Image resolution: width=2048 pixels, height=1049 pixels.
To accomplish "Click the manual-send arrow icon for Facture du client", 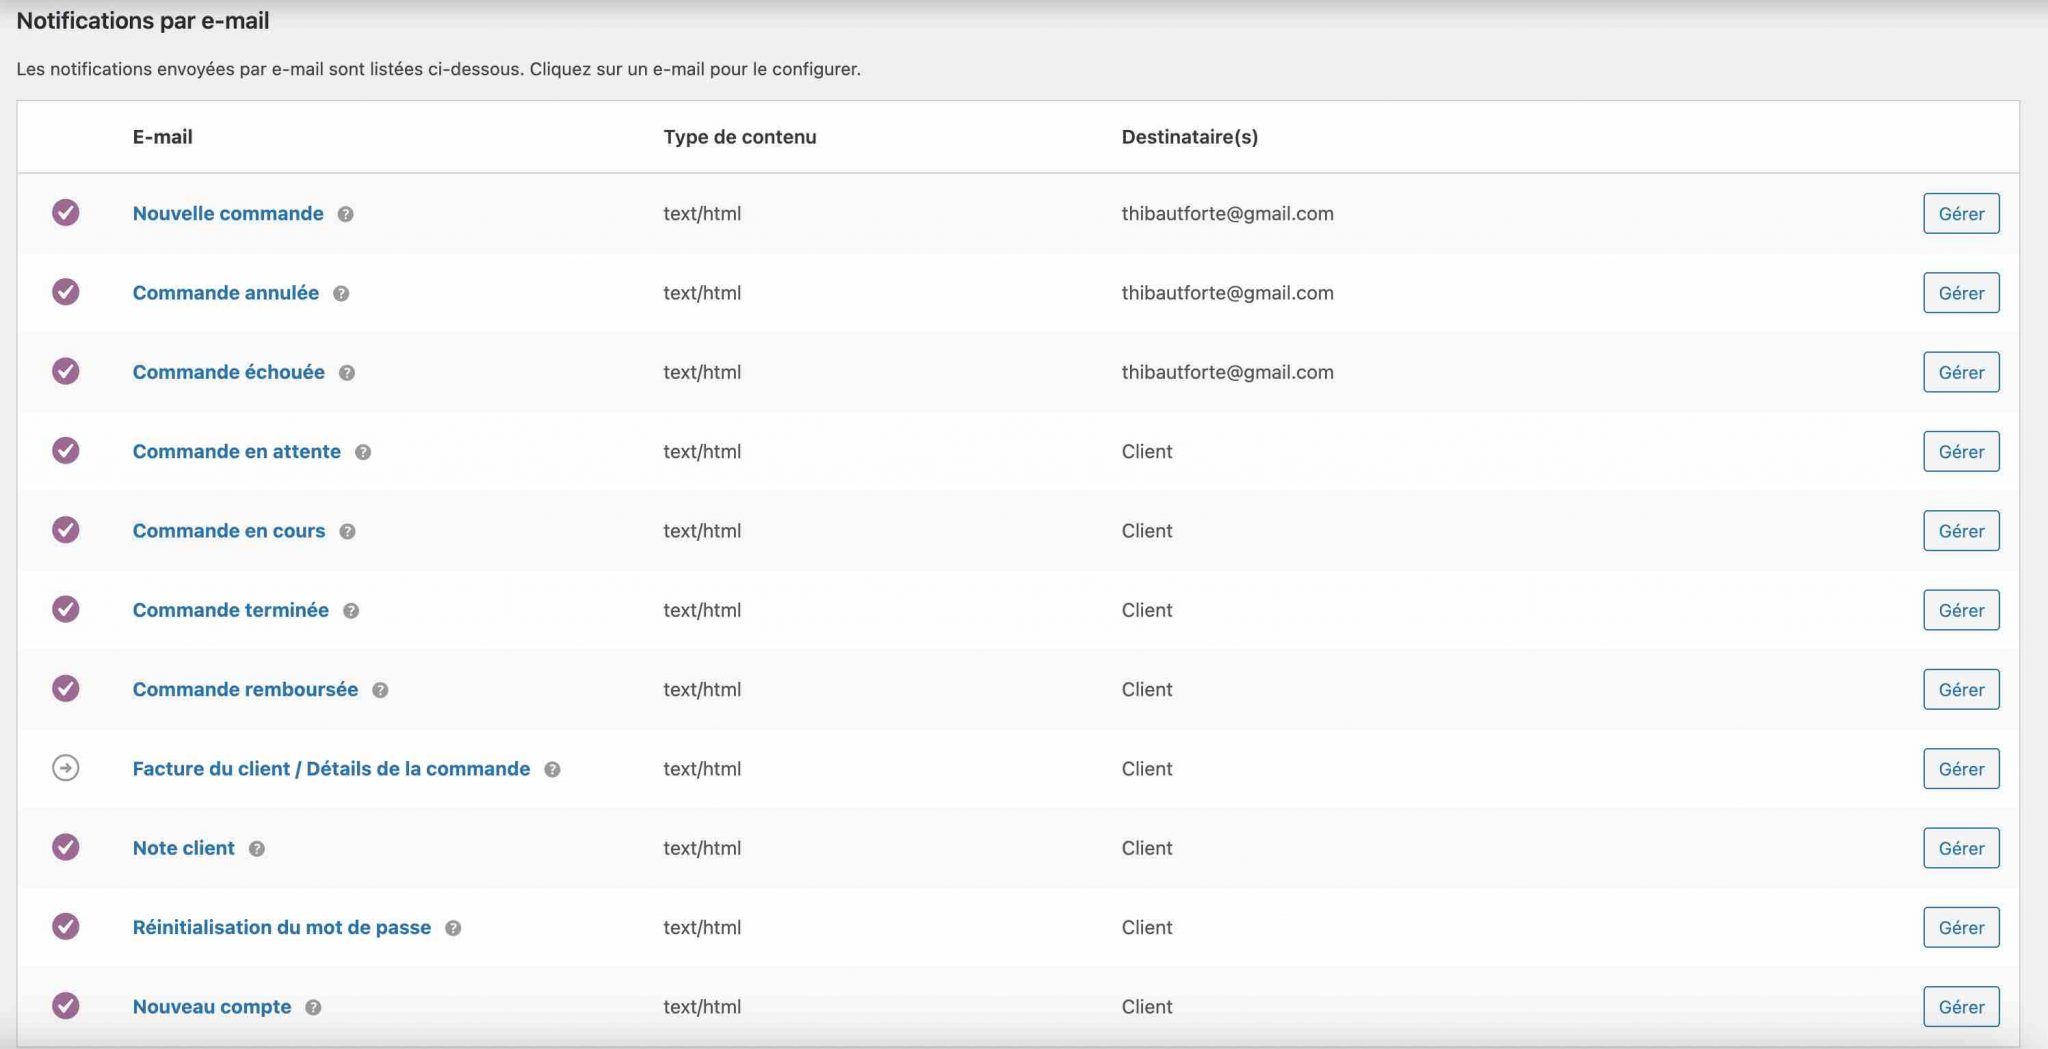I will coord(66,769).
